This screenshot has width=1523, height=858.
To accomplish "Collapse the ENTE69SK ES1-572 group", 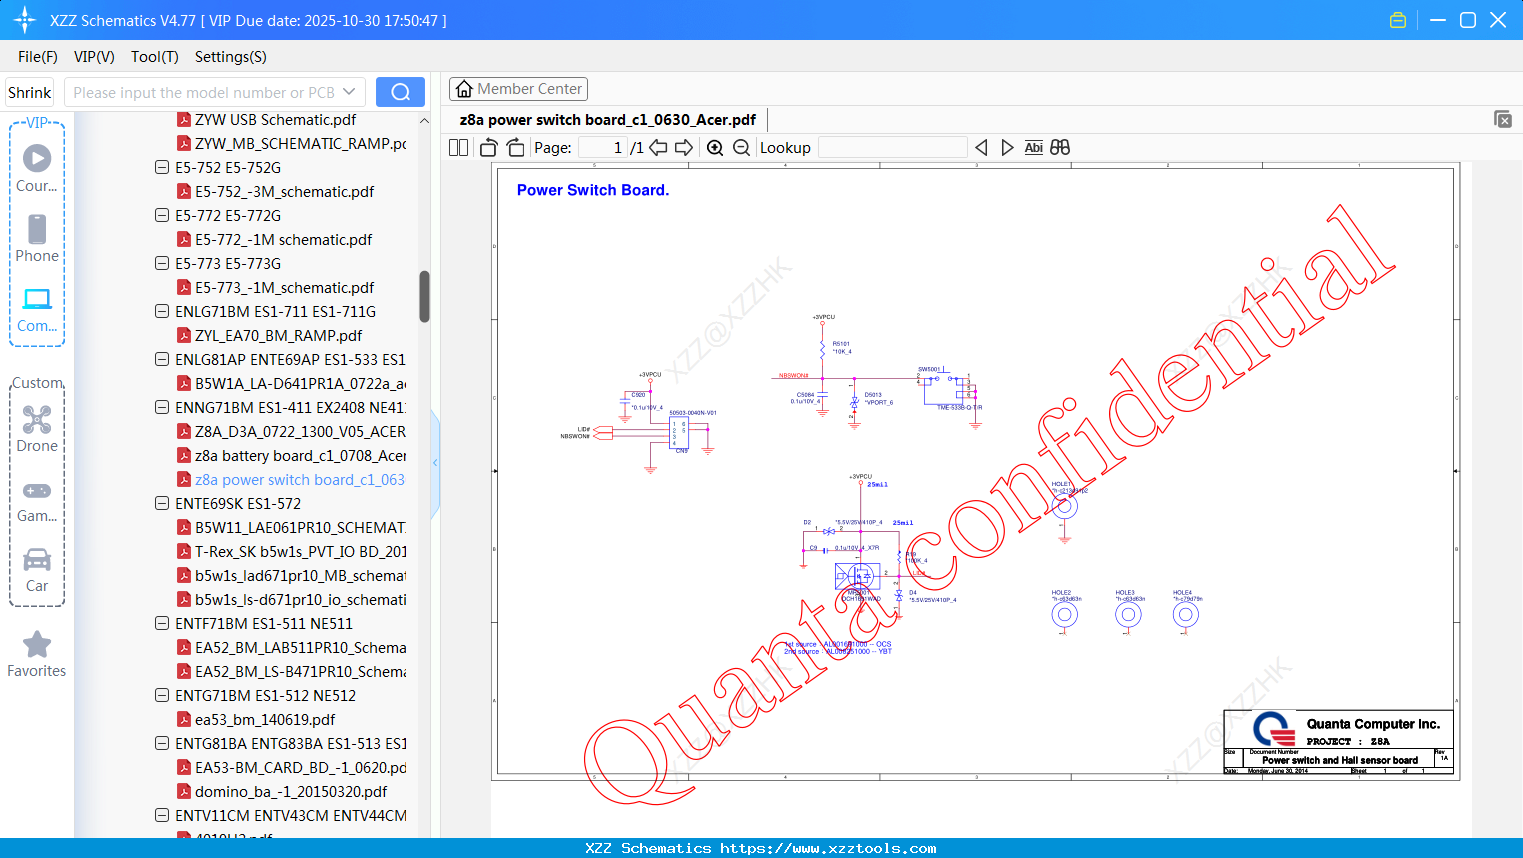I will pyautogui.click(x=162, y=503).
